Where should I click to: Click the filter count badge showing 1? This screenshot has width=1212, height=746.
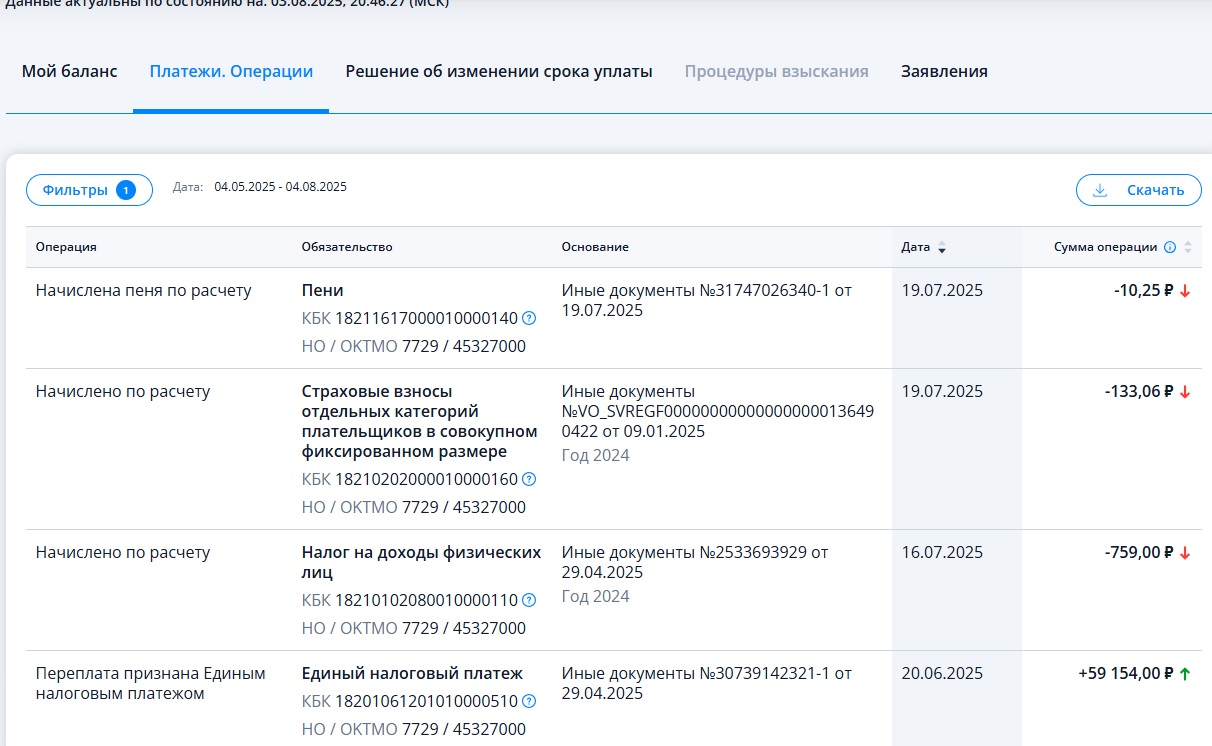[x=125, y=190]
